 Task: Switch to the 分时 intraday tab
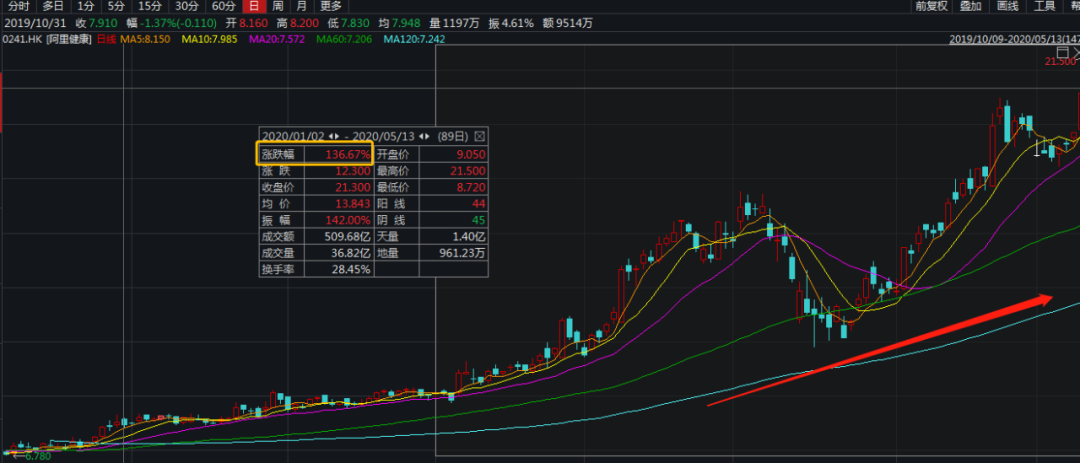tap(18, 6)
